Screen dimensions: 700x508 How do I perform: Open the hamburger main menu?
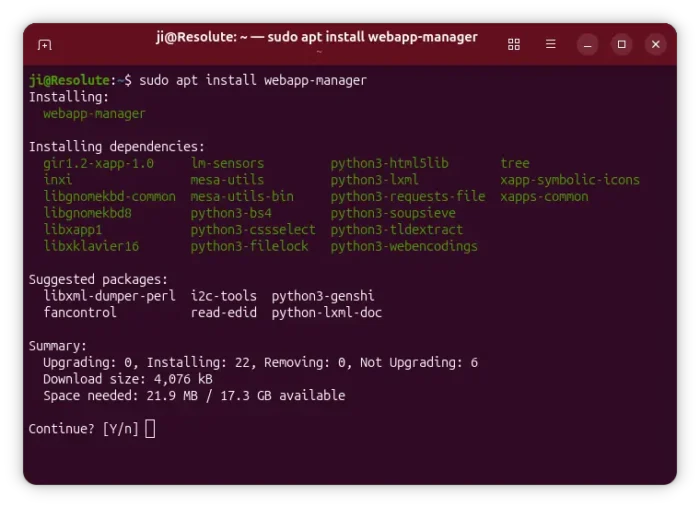click(x=550, y=44)
